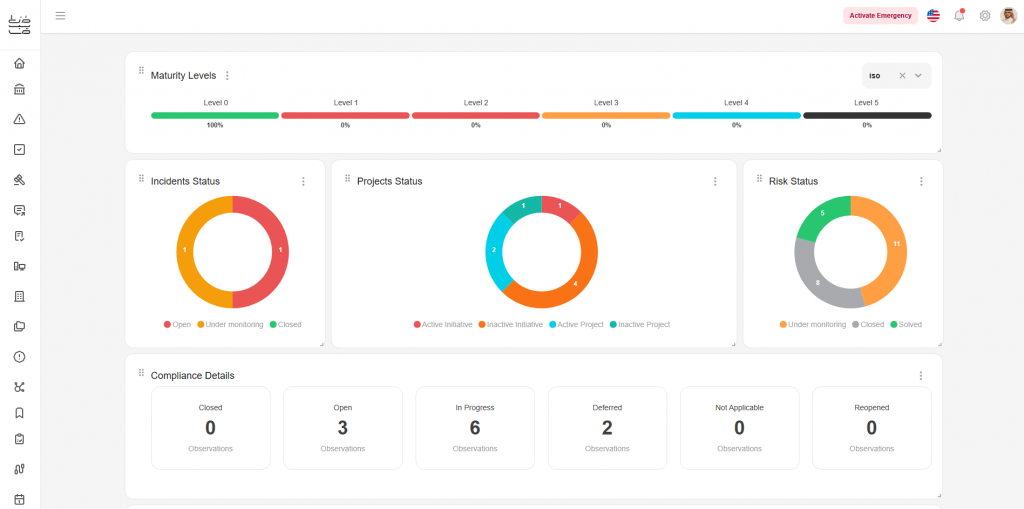This screenshot has height=509, width=1024.
Task: Open the Projects Status three-dot menu
Action: click(x=715, y=182)
